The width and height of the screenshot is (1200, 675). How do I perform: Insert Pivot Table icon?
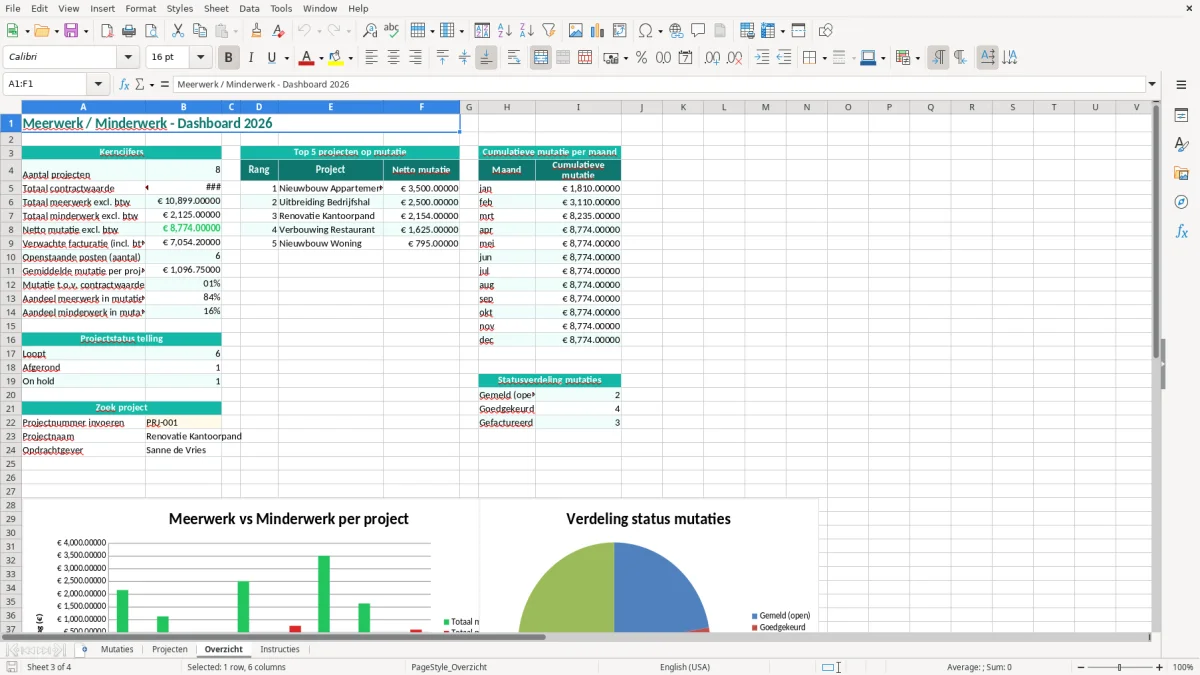tap(620, 31)
